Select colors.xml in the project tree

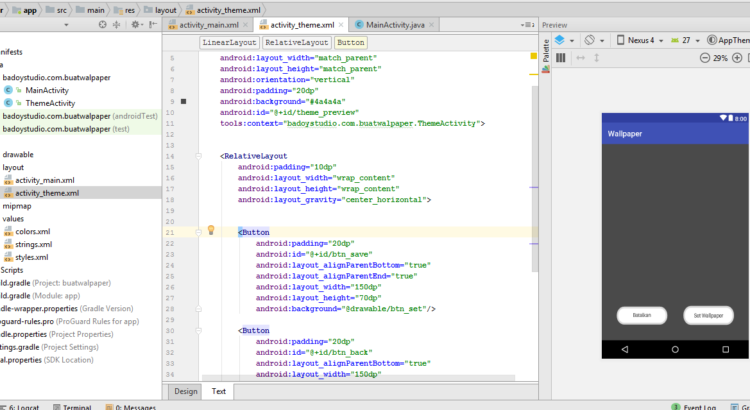(32, 231)
